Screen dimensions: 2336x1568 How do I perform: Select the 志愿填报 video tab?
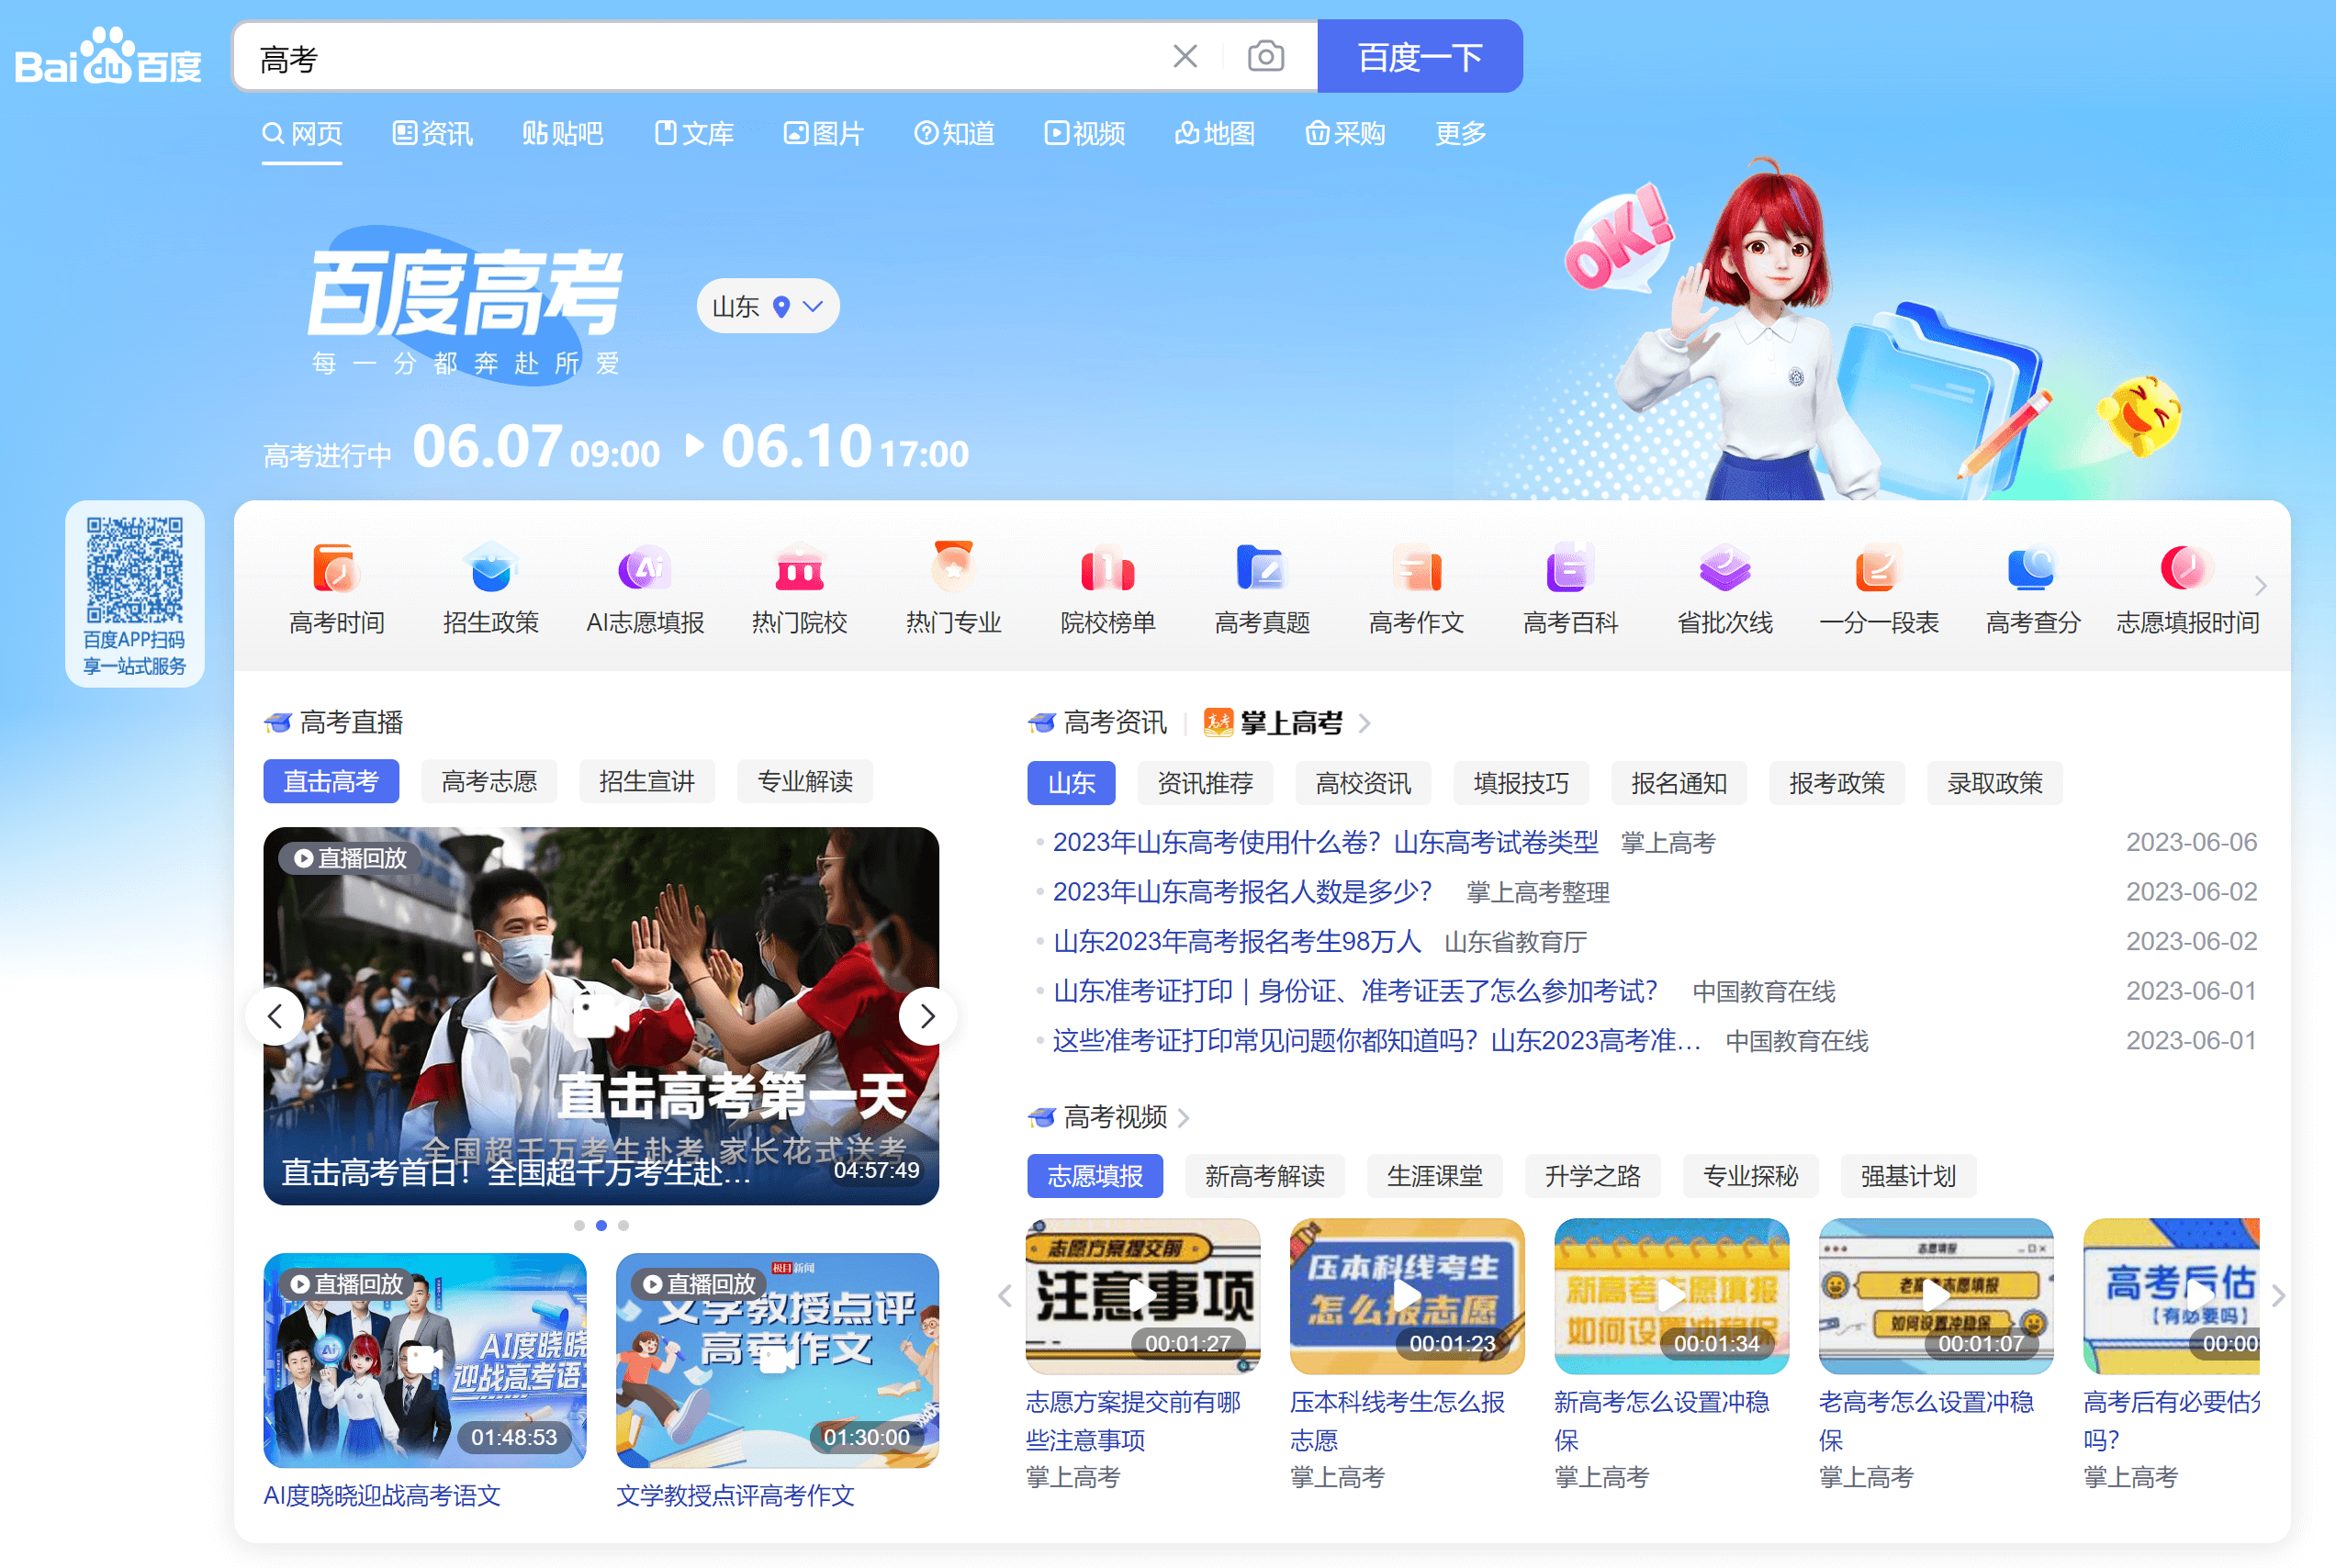[x=1095, y=1176]
